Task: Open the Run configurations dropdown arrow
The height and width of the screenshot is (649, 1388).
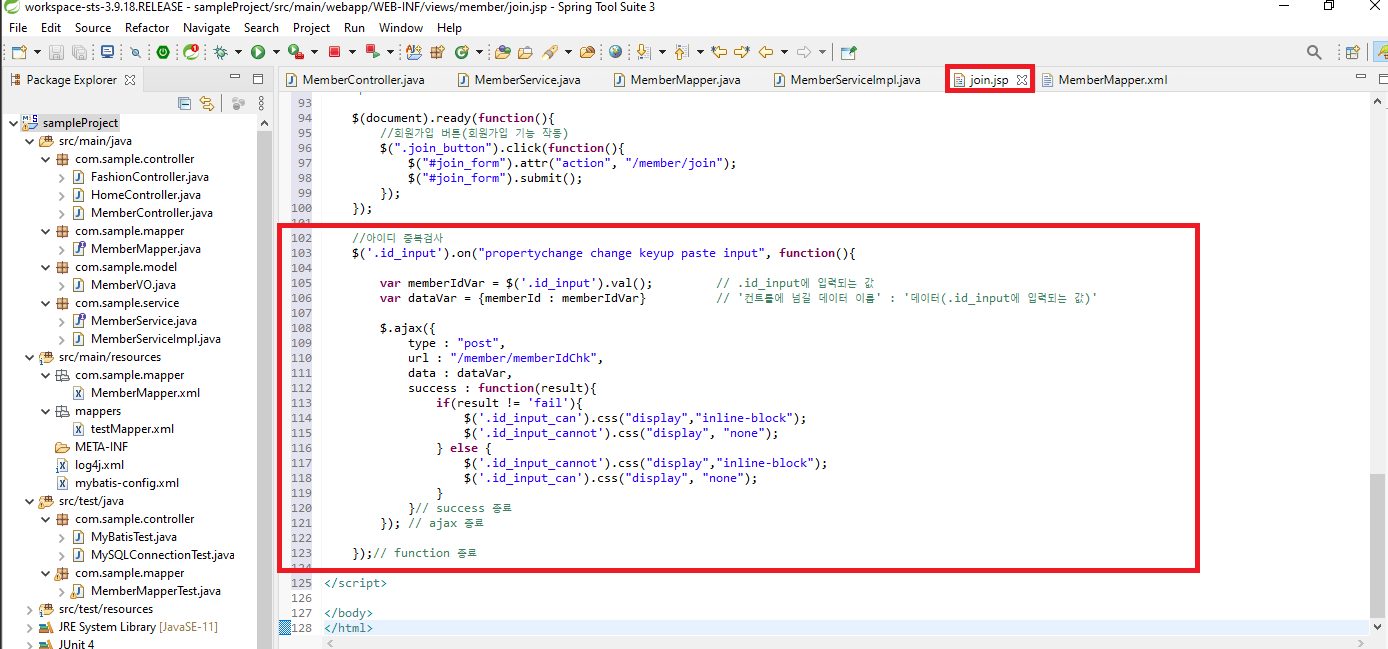Action: point(276,51)
